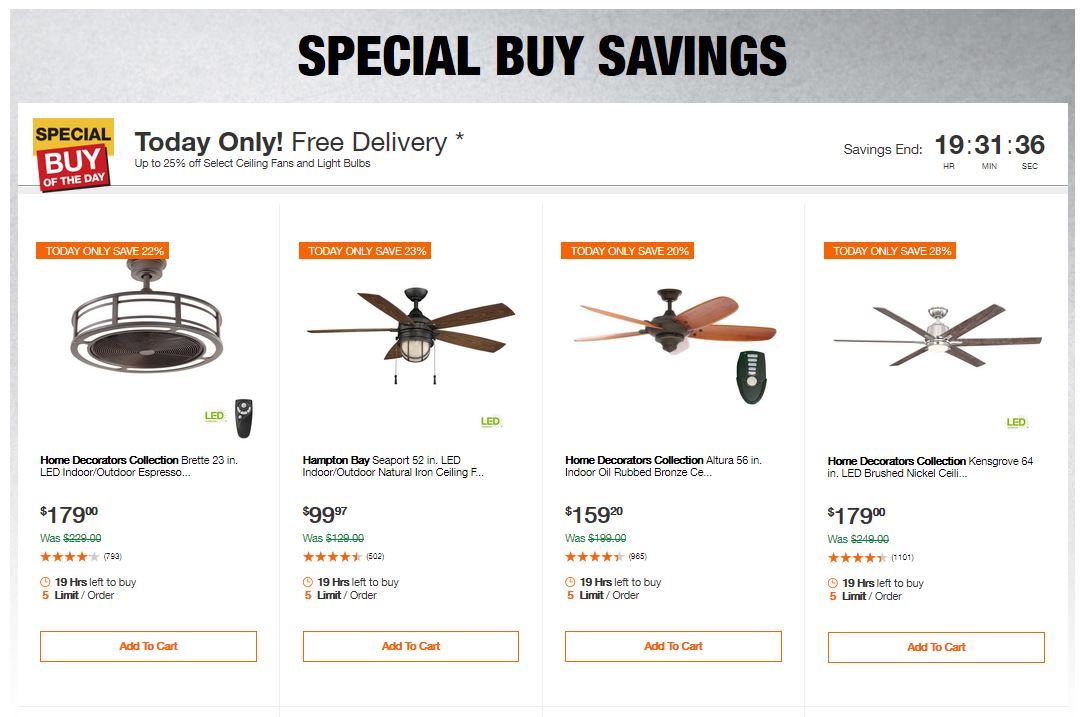Click the LED badge on Brette fan
Viewport: 1084px width, 717px height.
click(x=215, y=416)
